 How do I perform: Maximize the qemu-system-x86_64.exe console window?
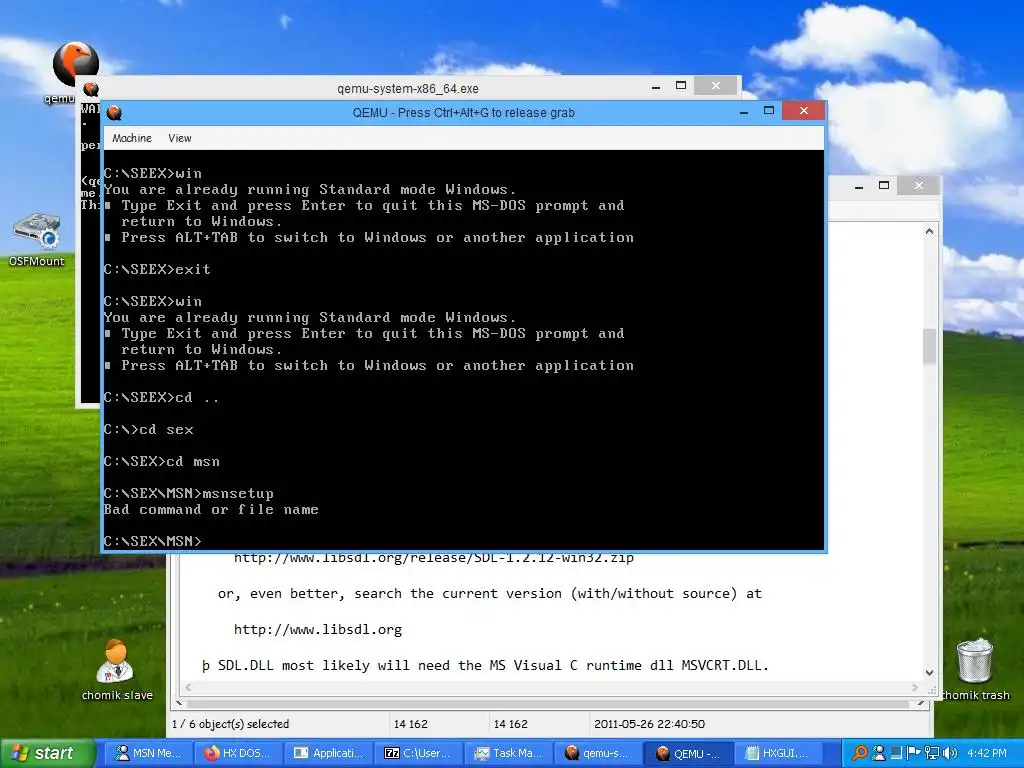tap(681, 86)
